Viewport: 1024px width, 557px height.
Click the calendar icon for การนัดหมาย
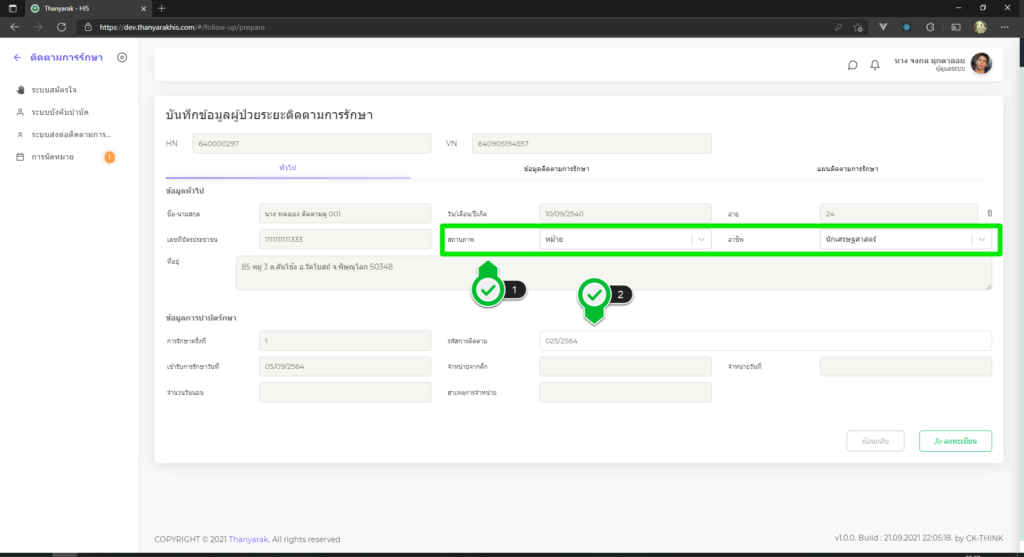pos(20,157)
